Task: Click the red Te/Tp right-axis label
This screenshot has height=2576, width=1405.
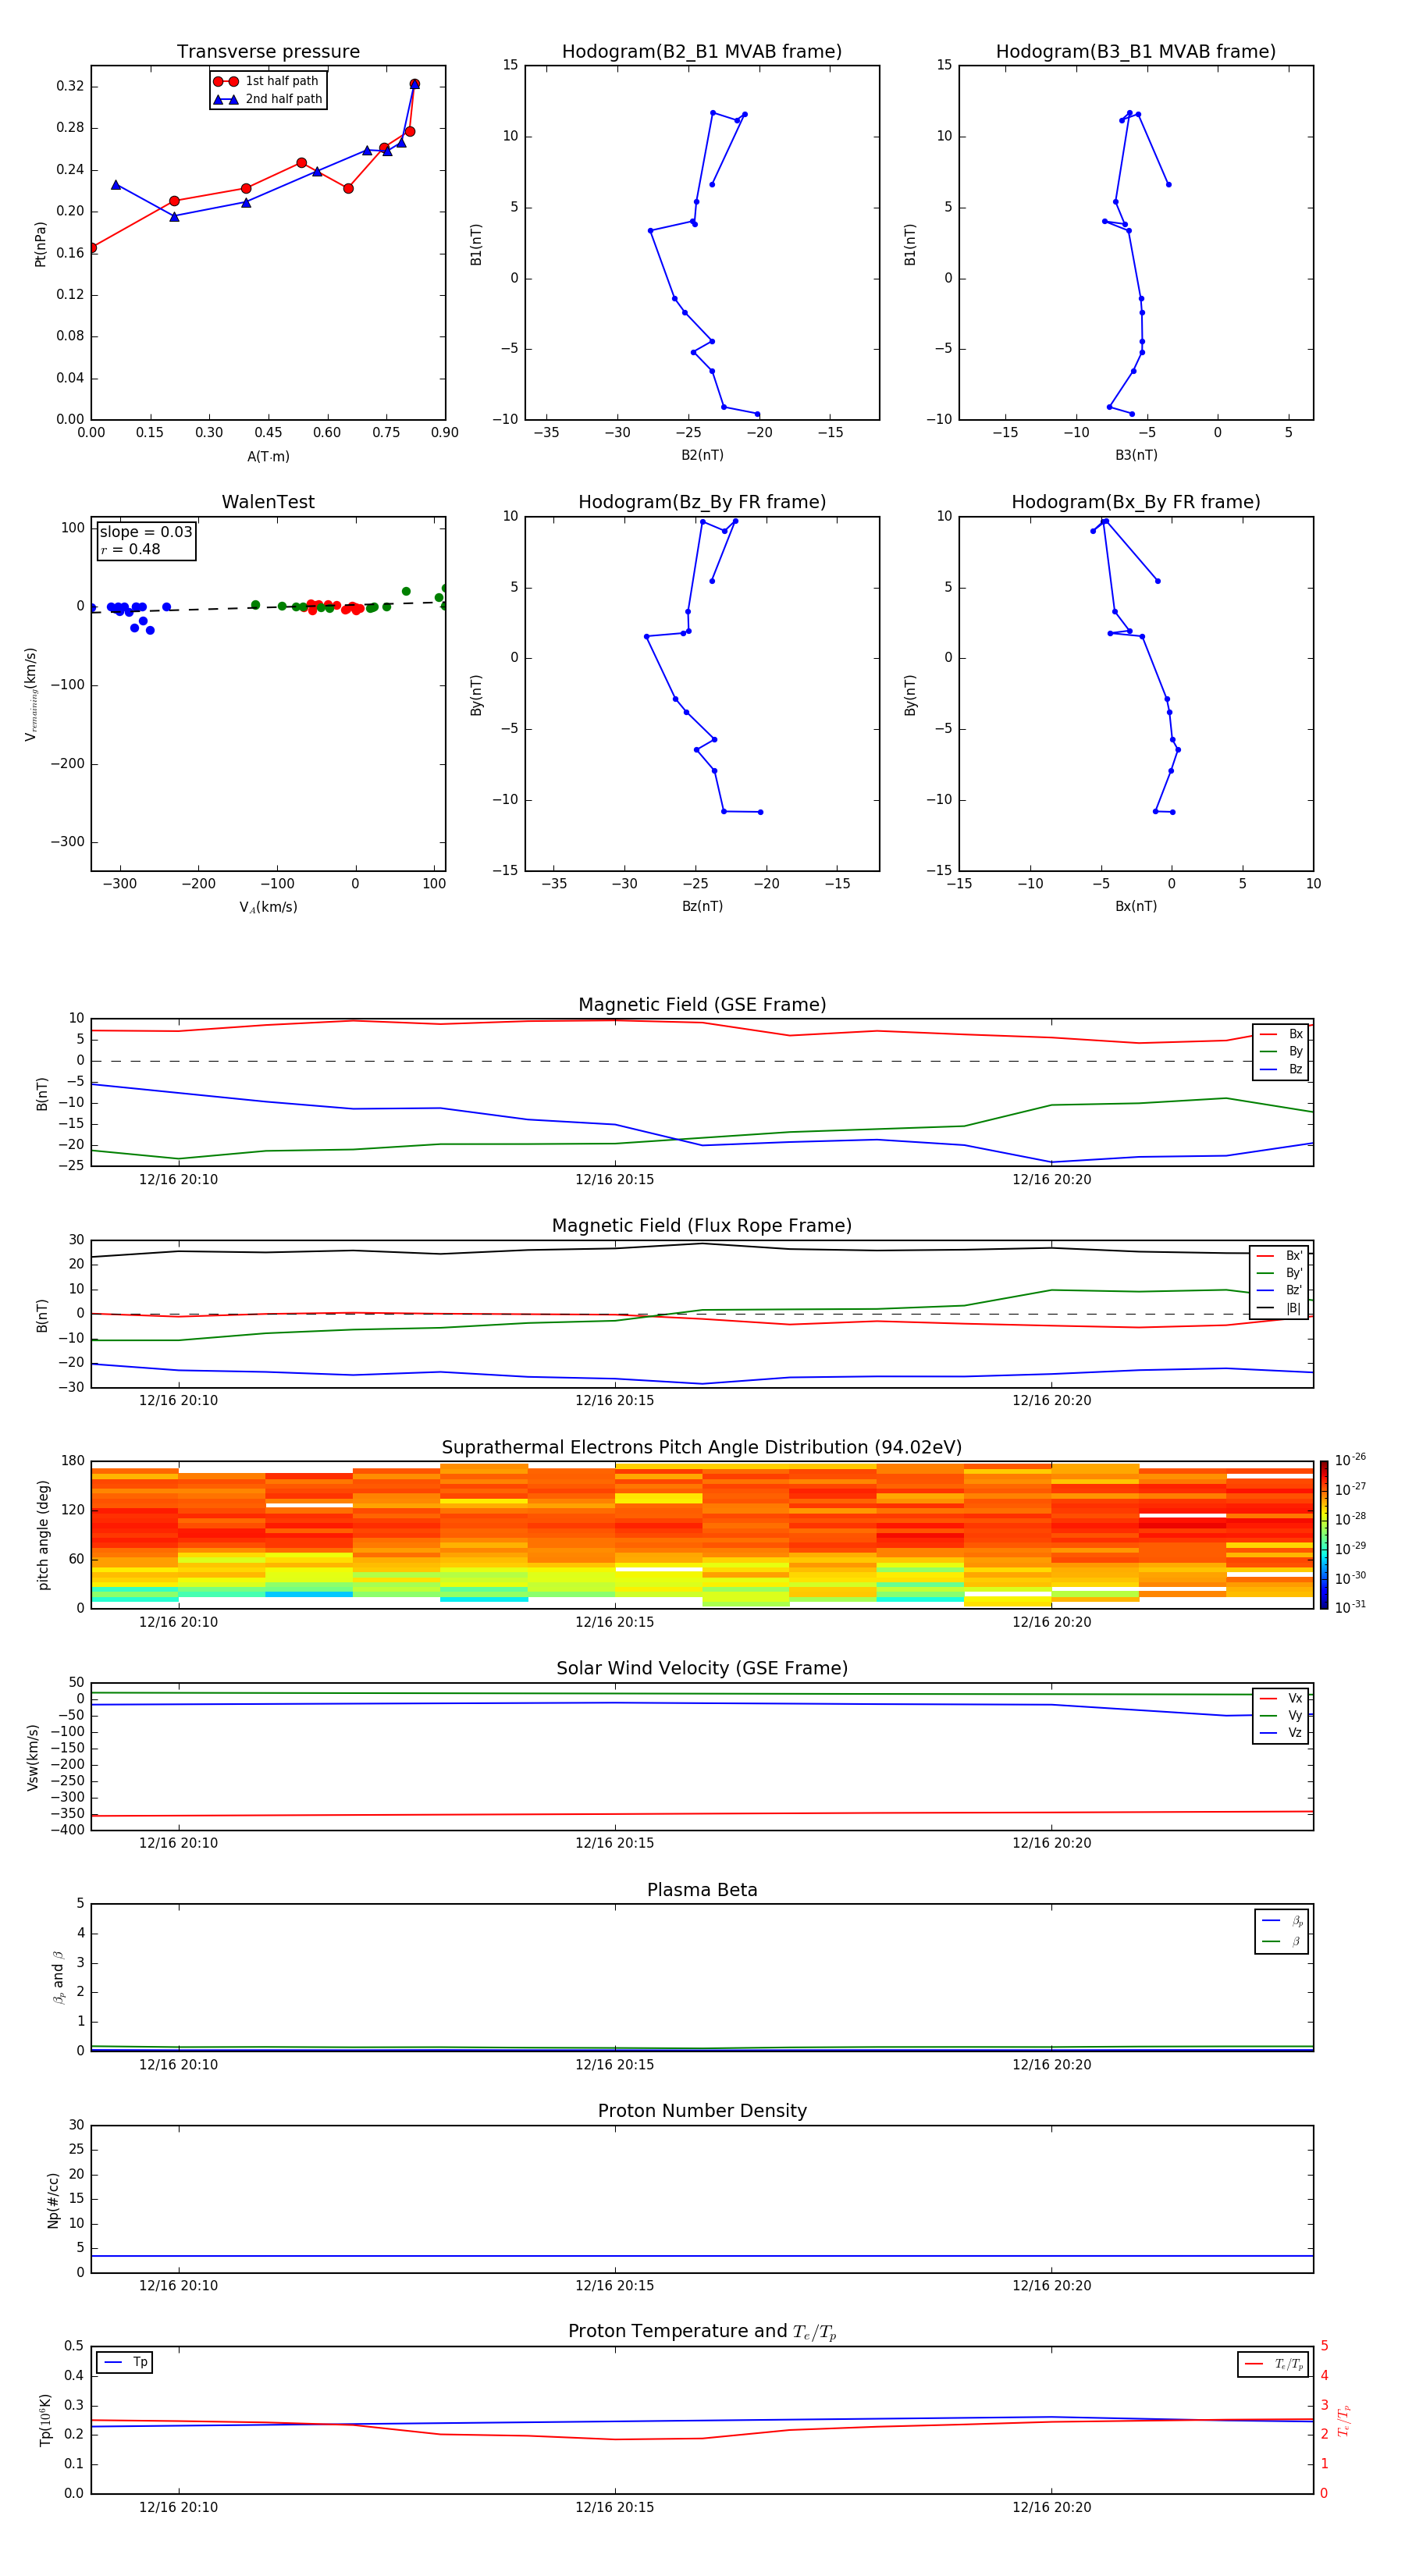Action: [1344, 2420]
